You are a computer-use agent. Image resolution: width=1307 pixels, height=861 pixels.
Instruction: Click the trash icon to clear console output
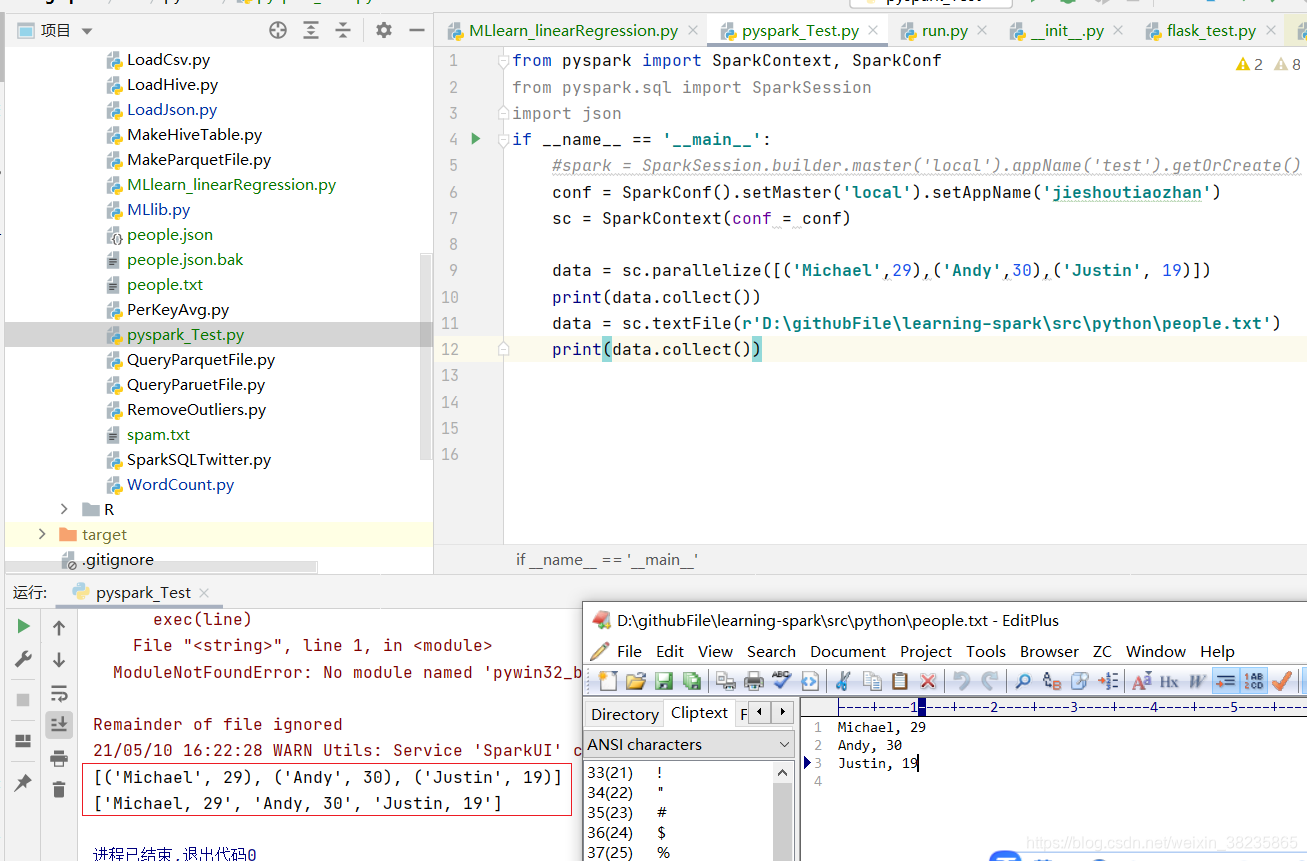pos(59,790)
